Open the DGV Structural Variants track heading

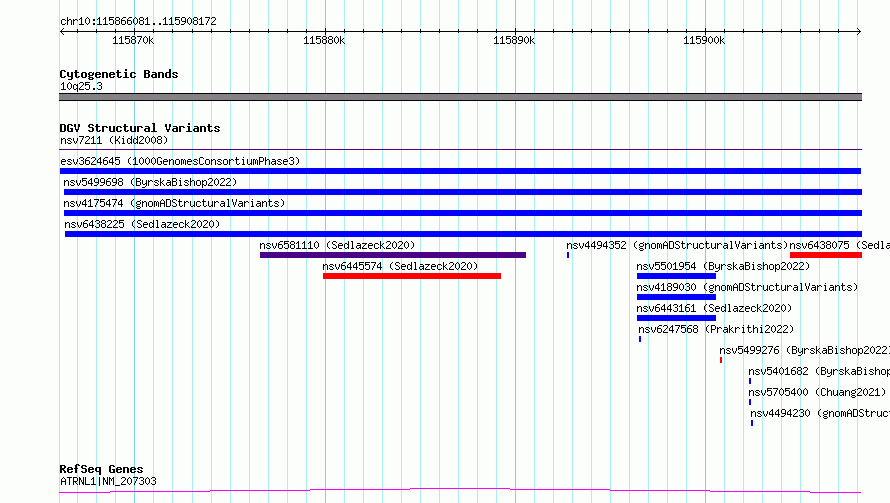(140, 128)
